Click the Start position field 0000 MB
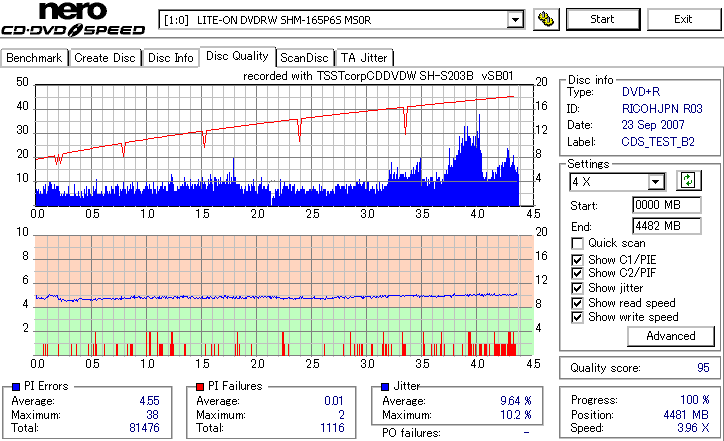 [x=667, y=205]
